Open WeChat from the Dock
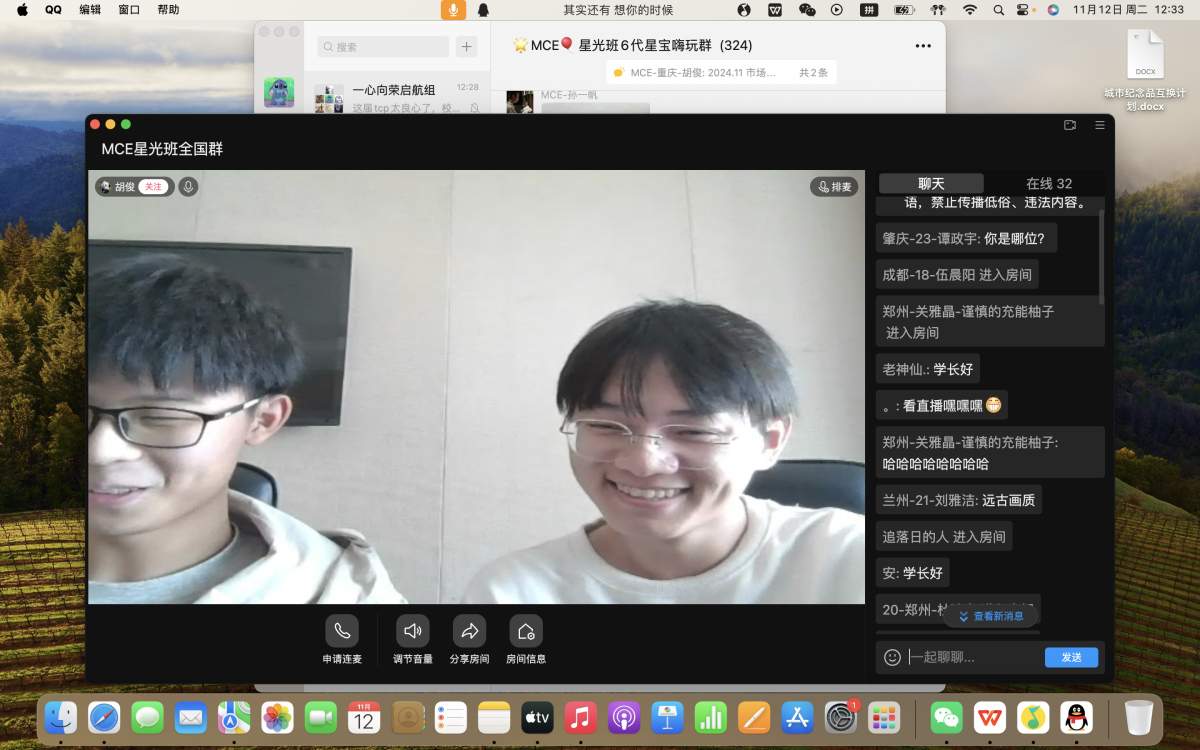This screenshot has height=750, width=1200. [946, 717]
